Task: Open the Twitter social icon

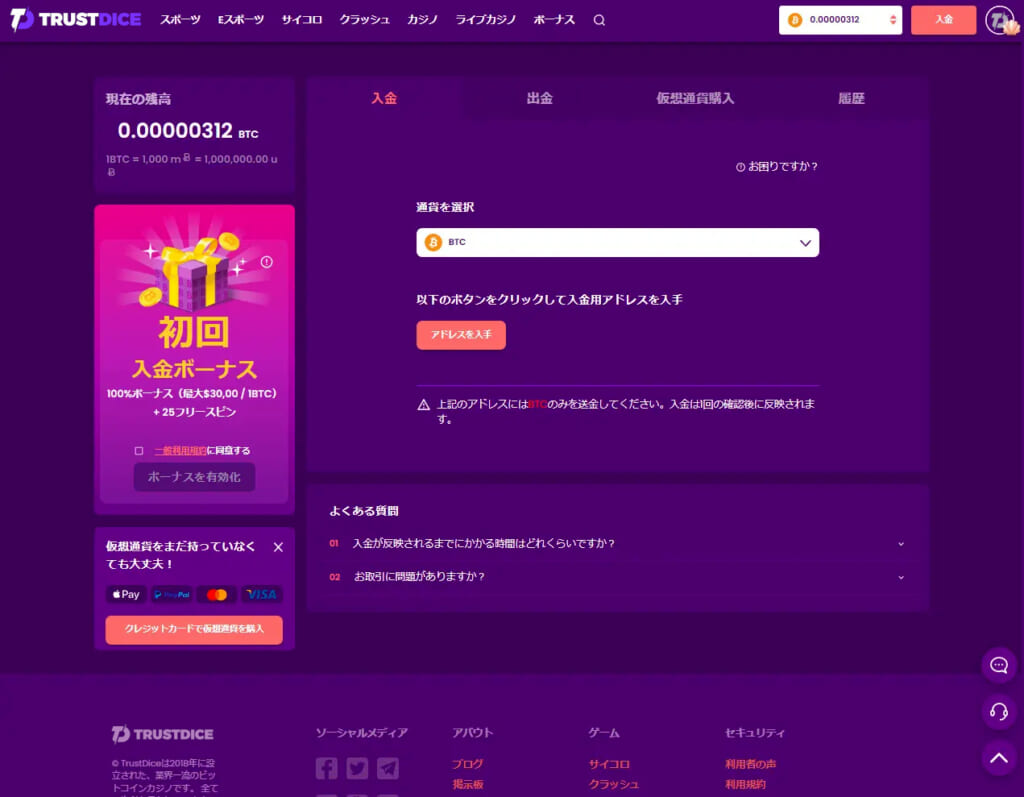Action: [357, 768]
